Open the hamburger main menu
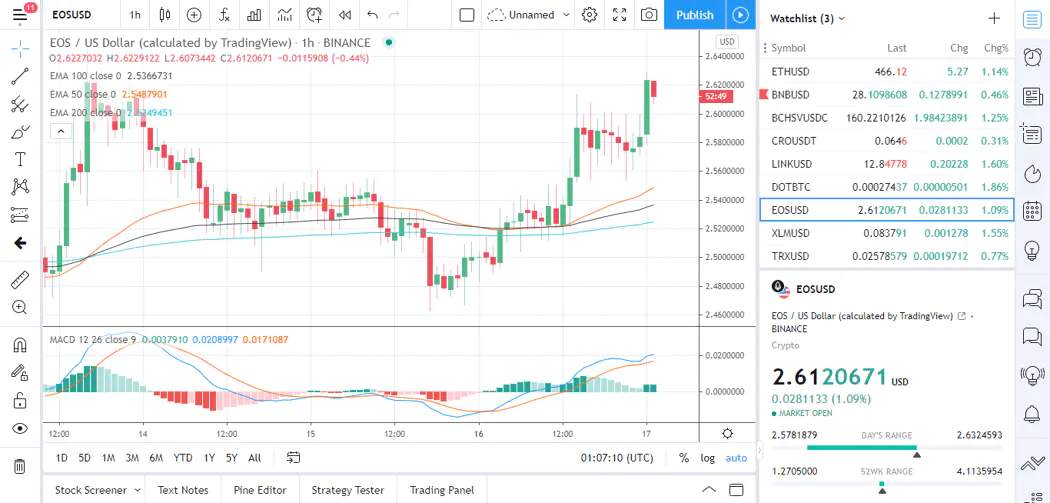Image resolution: width=1050 pixels, height=503 pixels. coord(20,15)
